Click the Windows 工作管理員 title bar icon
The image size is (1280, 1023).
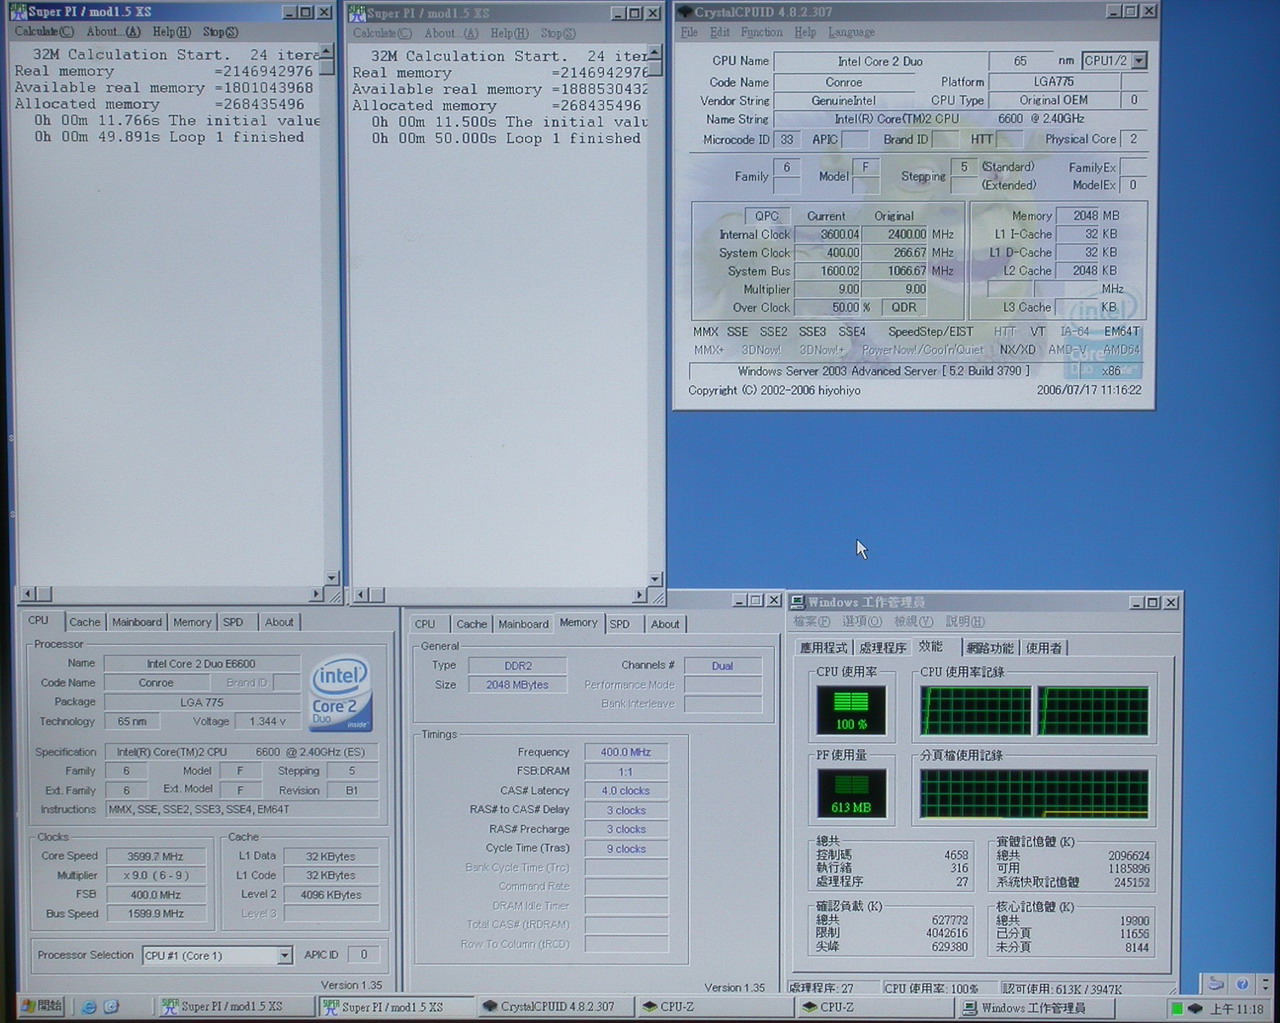point(798,602)
